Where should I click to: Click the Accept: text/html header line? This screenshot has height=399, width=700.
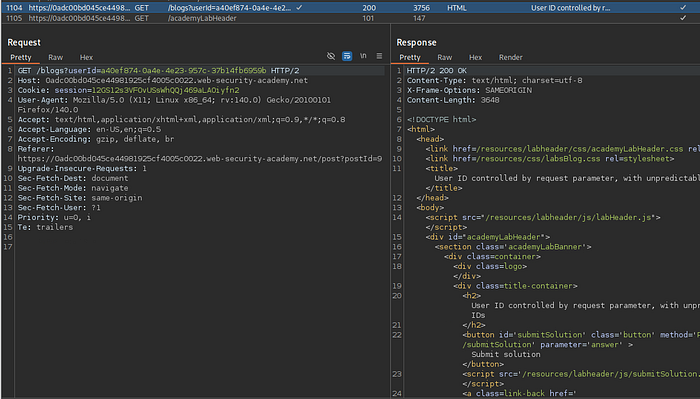181,120
